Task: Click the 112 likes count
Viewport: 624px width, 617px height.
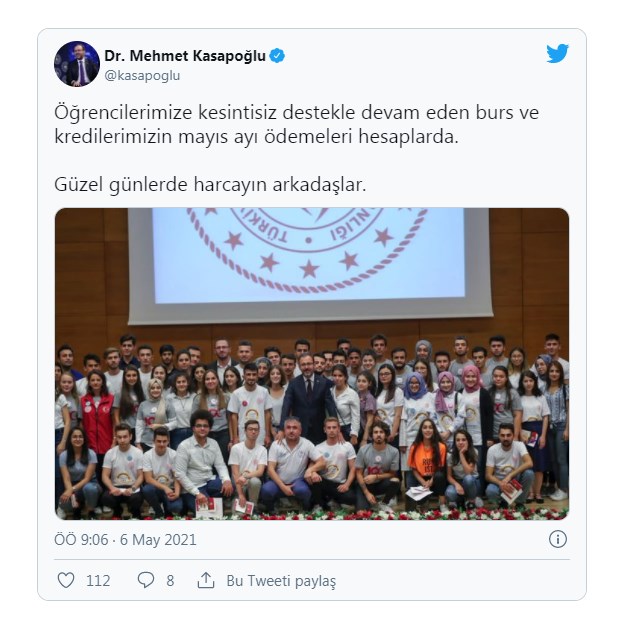Action: [x=98, y=581]
